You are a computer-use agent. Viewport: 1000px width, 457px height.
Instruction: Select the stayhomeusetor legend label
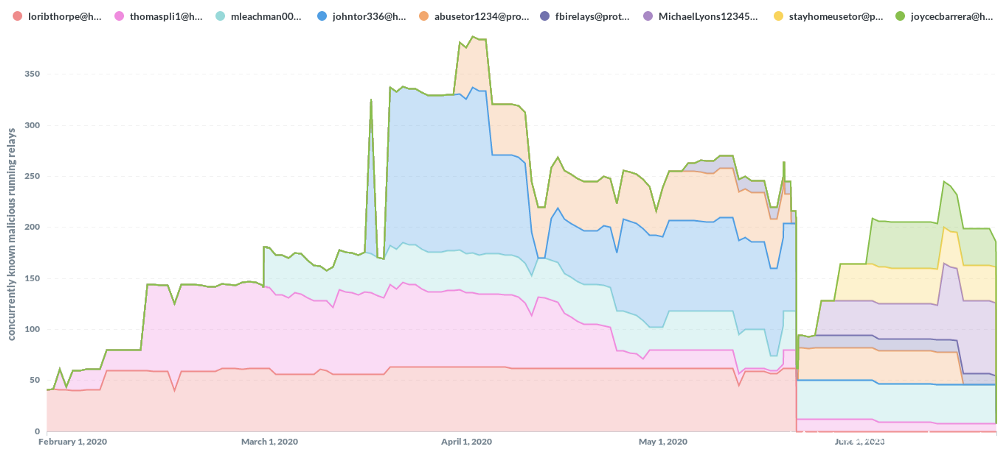836,17
